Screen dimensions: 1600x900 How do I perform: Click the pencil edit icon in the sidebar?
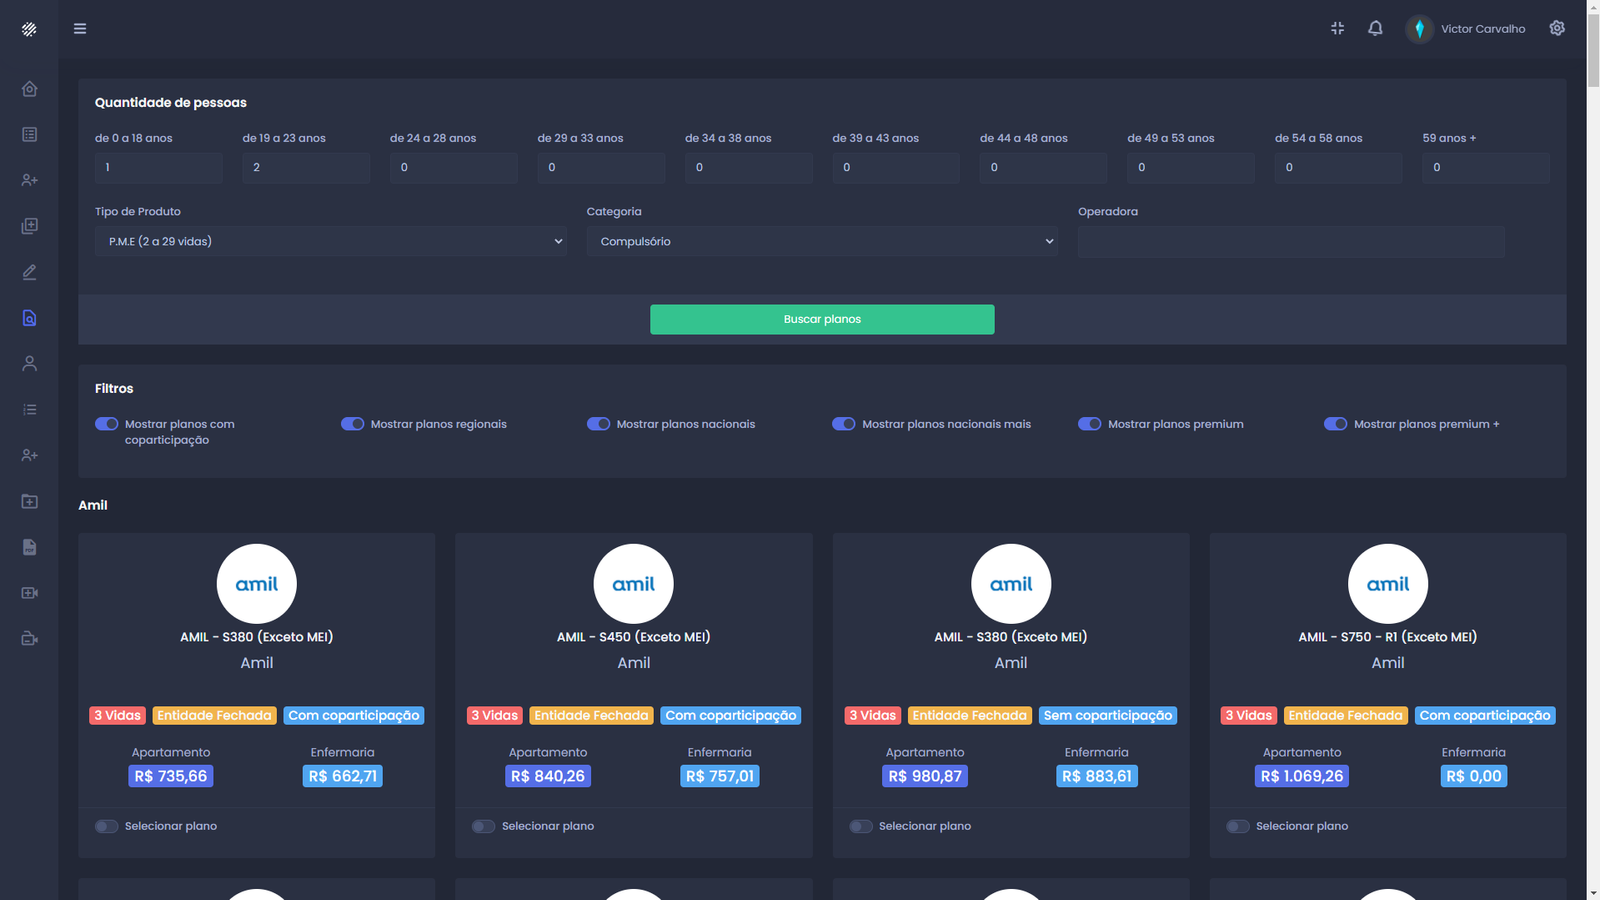(29, 272)
